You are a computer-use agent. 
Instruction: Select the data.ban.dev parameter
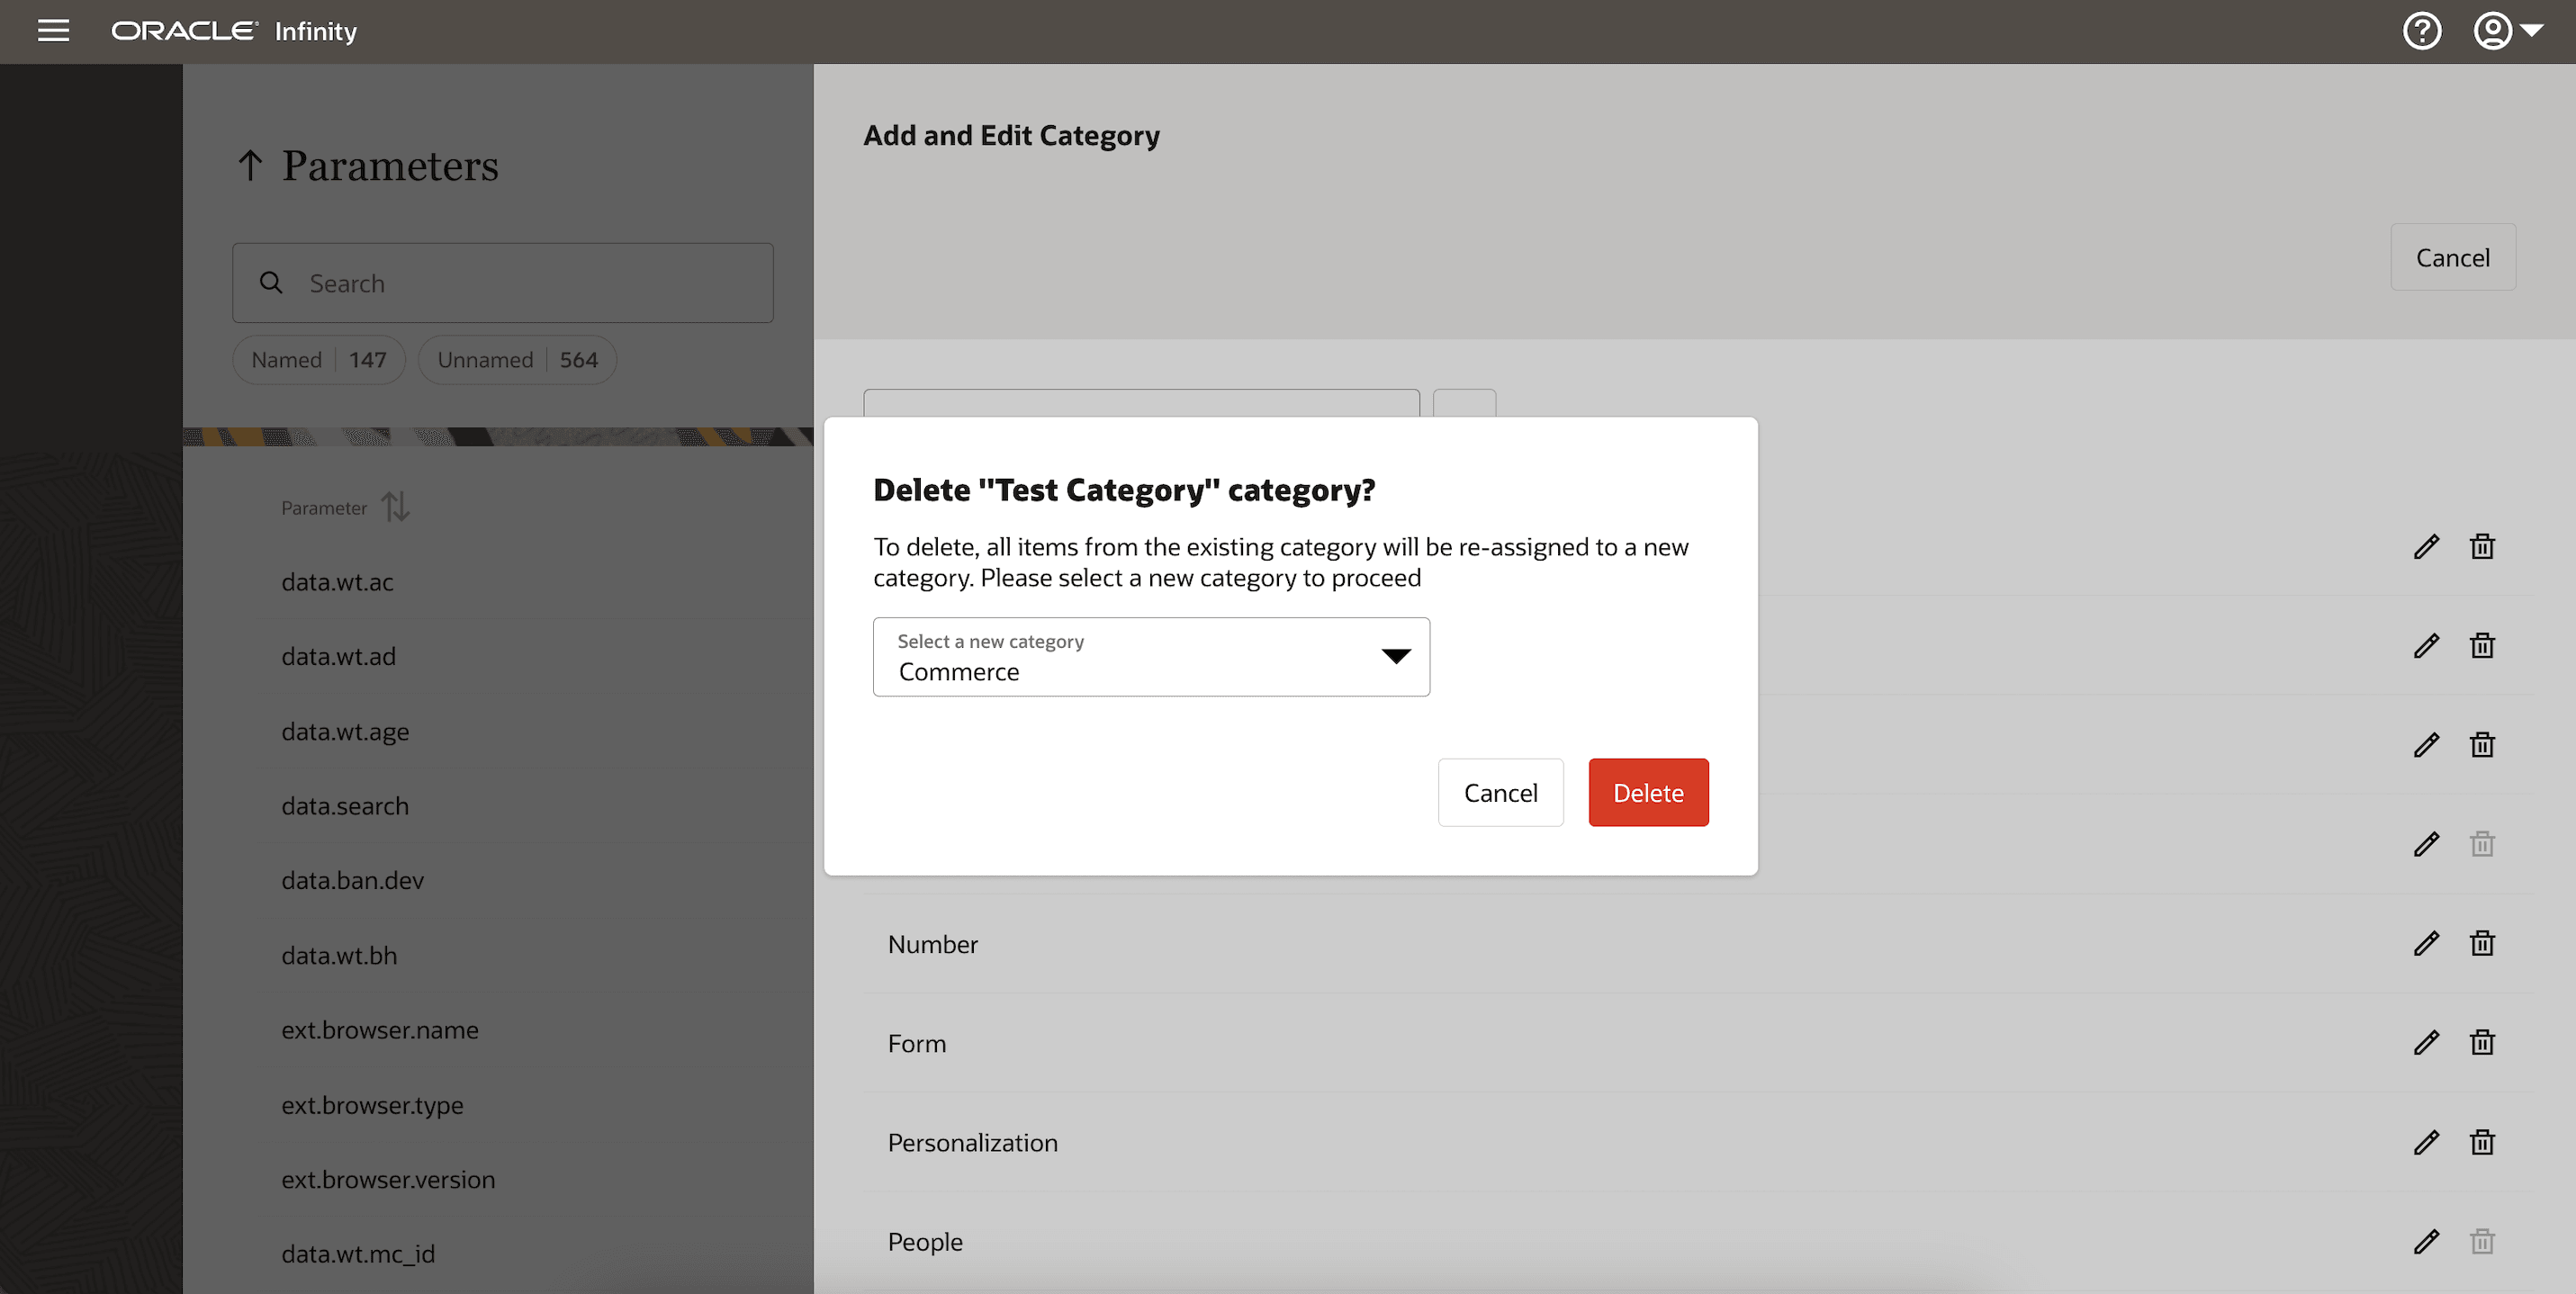pyautogui.click(x=352, y=881)
